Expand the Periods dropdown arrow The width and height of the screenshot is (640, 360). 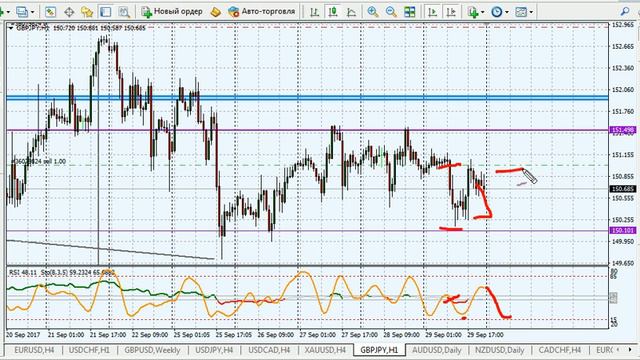[507, 12]
